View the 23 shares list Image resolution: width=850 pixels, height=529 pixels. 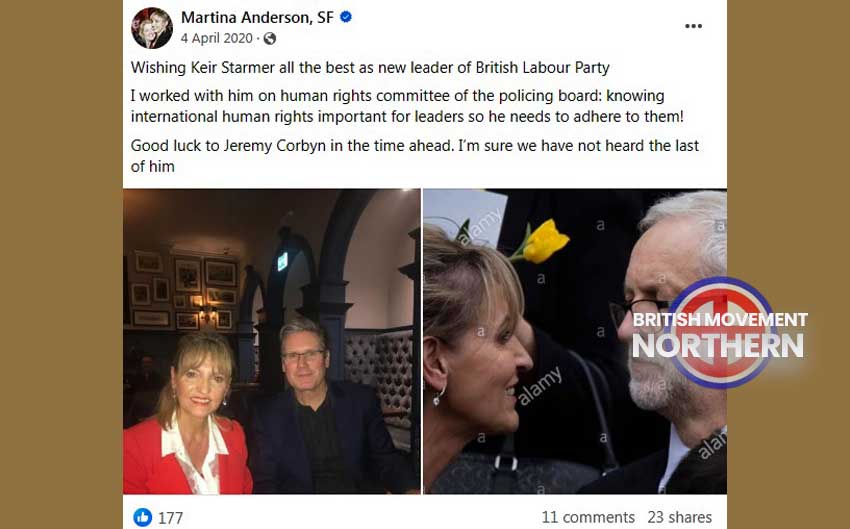pos(679,517)
